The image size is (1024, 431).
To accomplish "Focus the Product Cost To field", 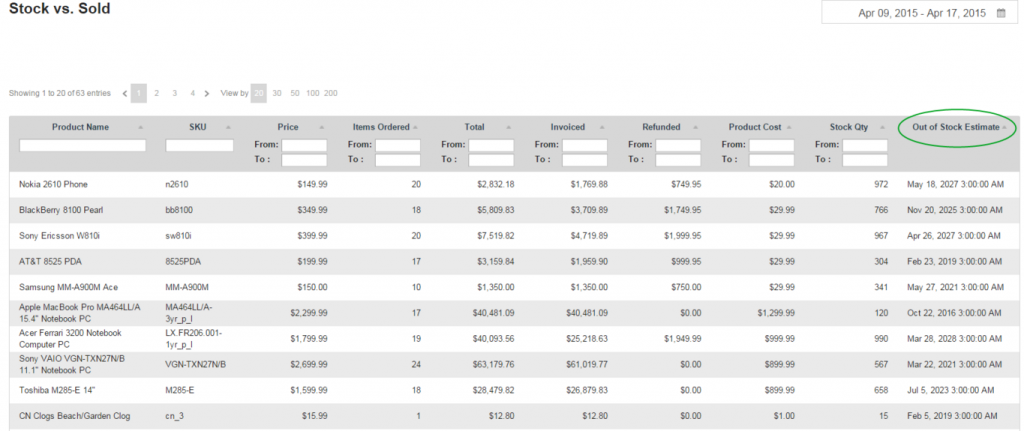I will [771, 160].
